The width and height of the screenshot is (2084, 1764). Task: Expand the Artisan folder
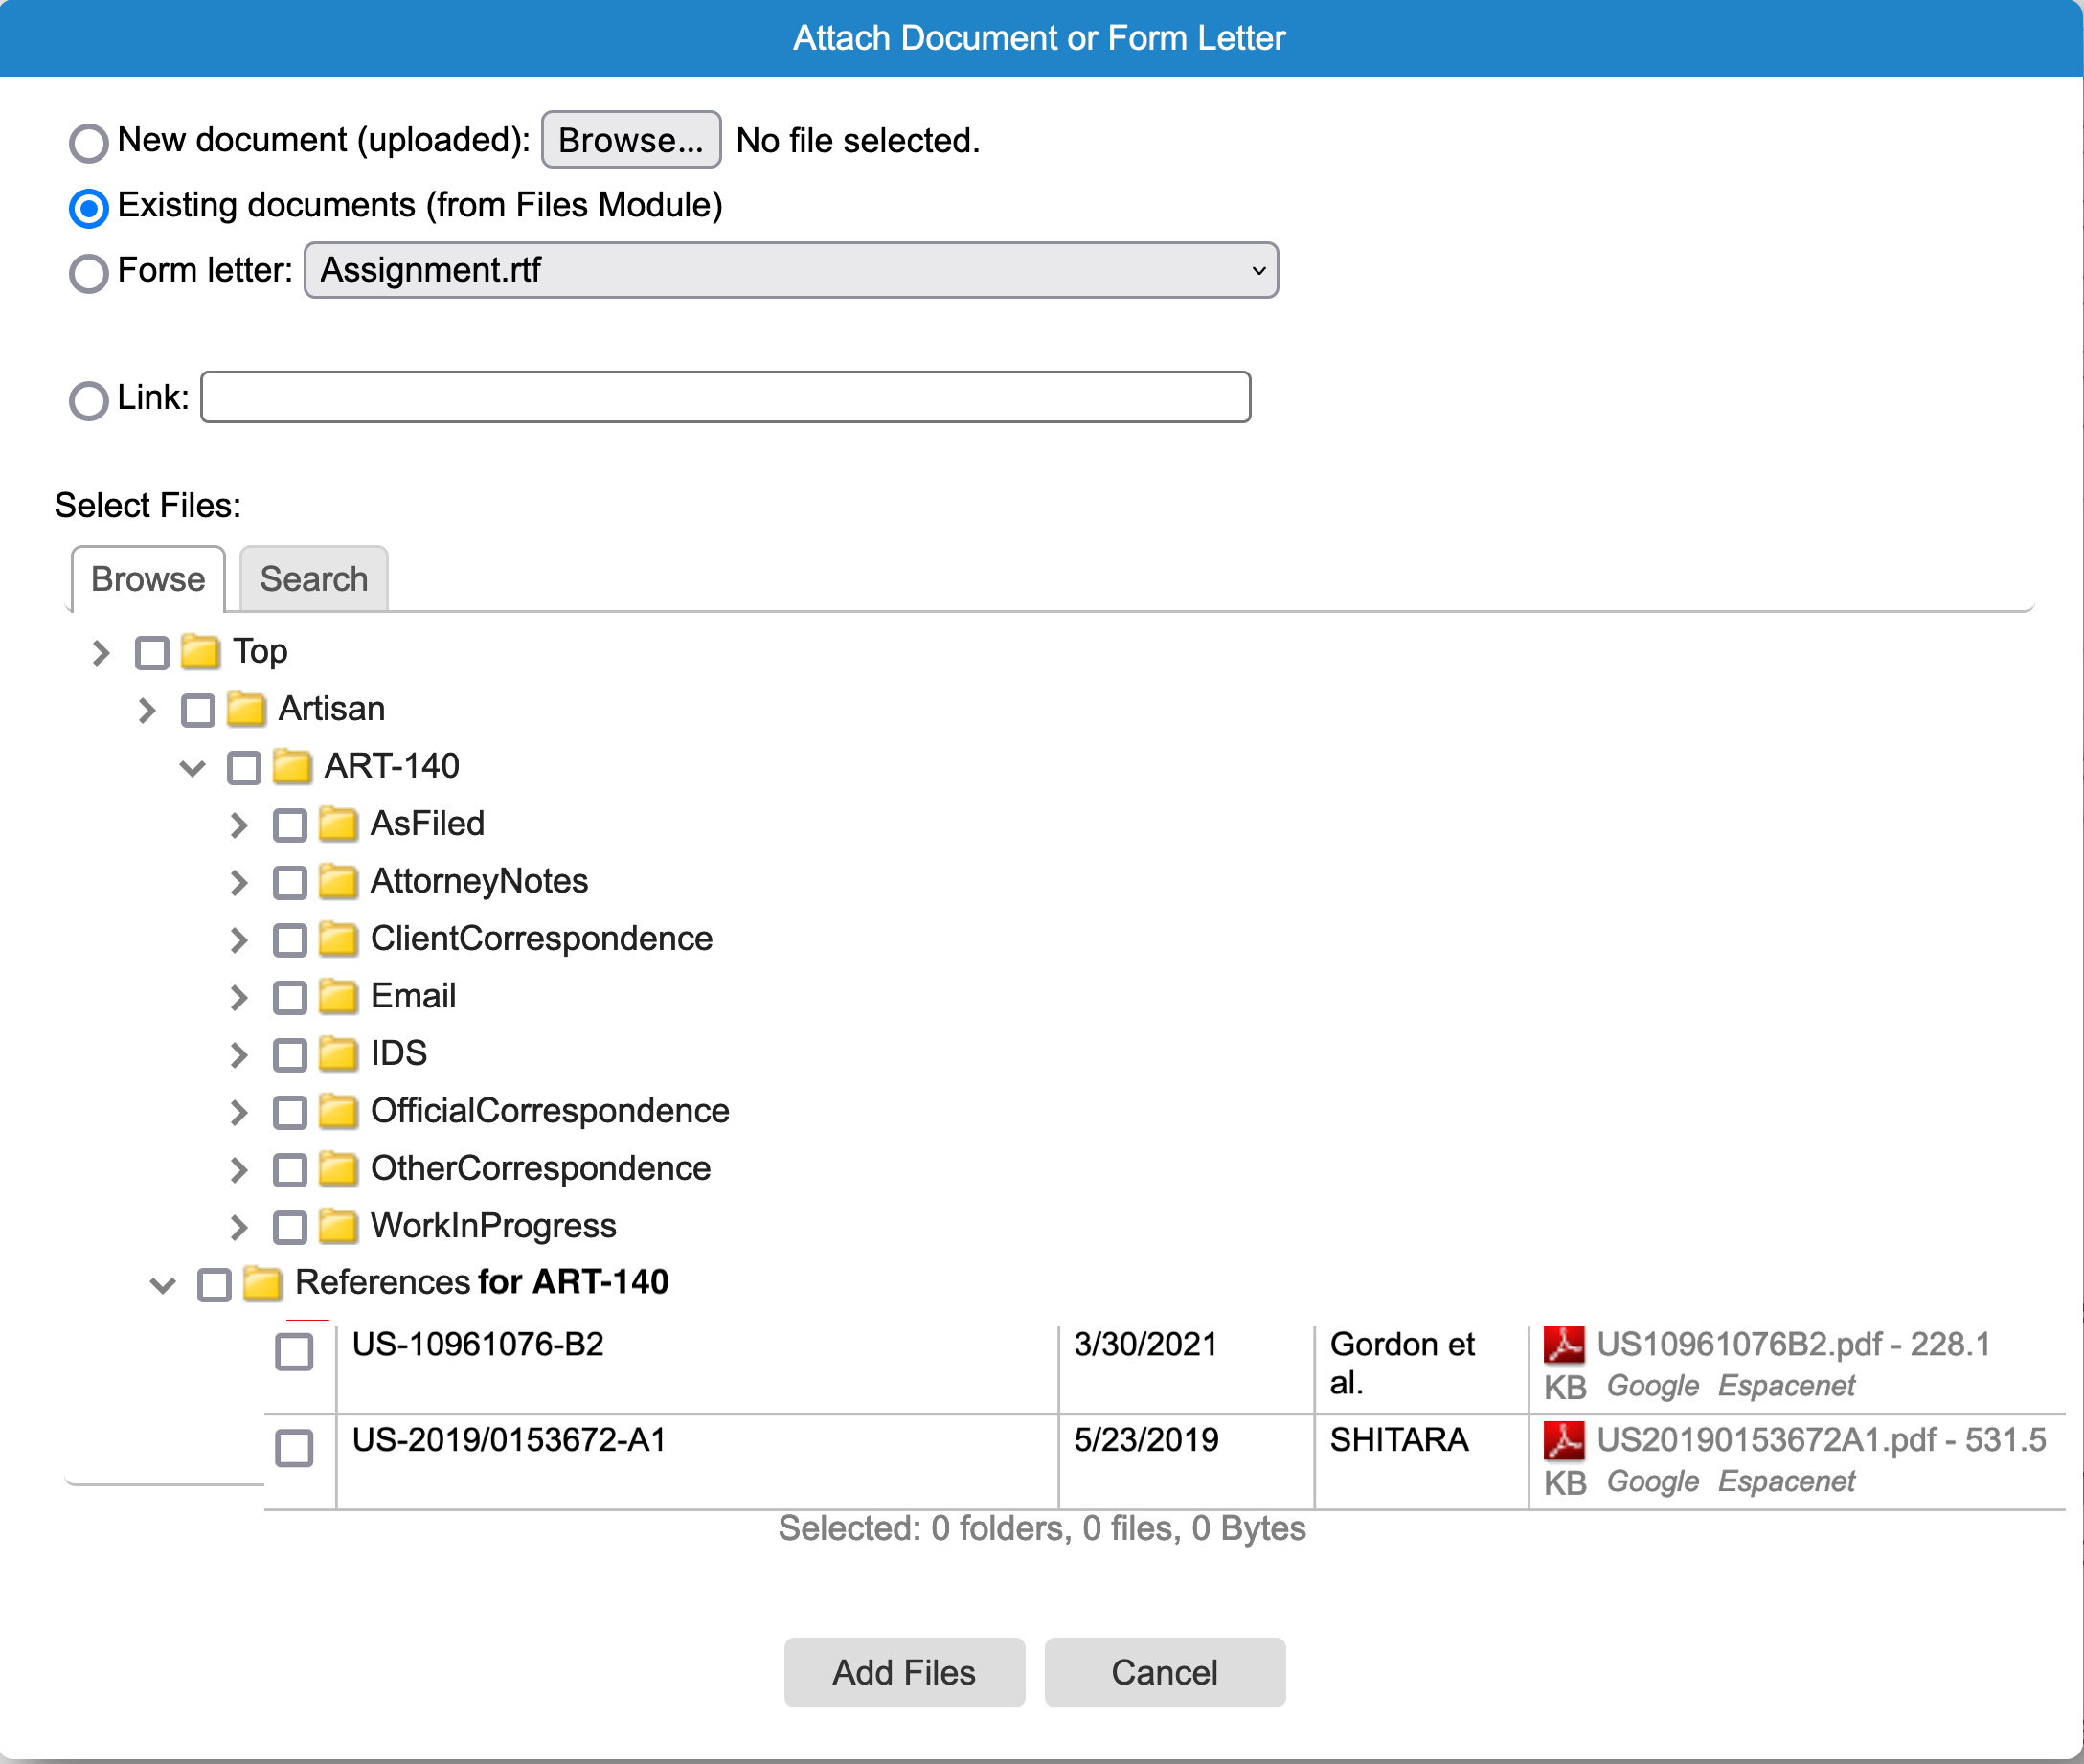tap(147, 710)
